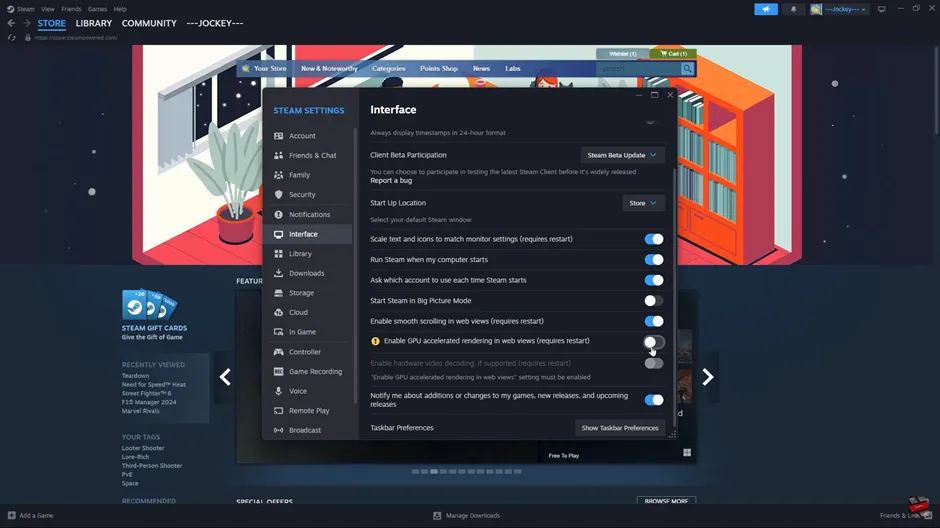Open Controller gamepad icon

coord(278,352)
